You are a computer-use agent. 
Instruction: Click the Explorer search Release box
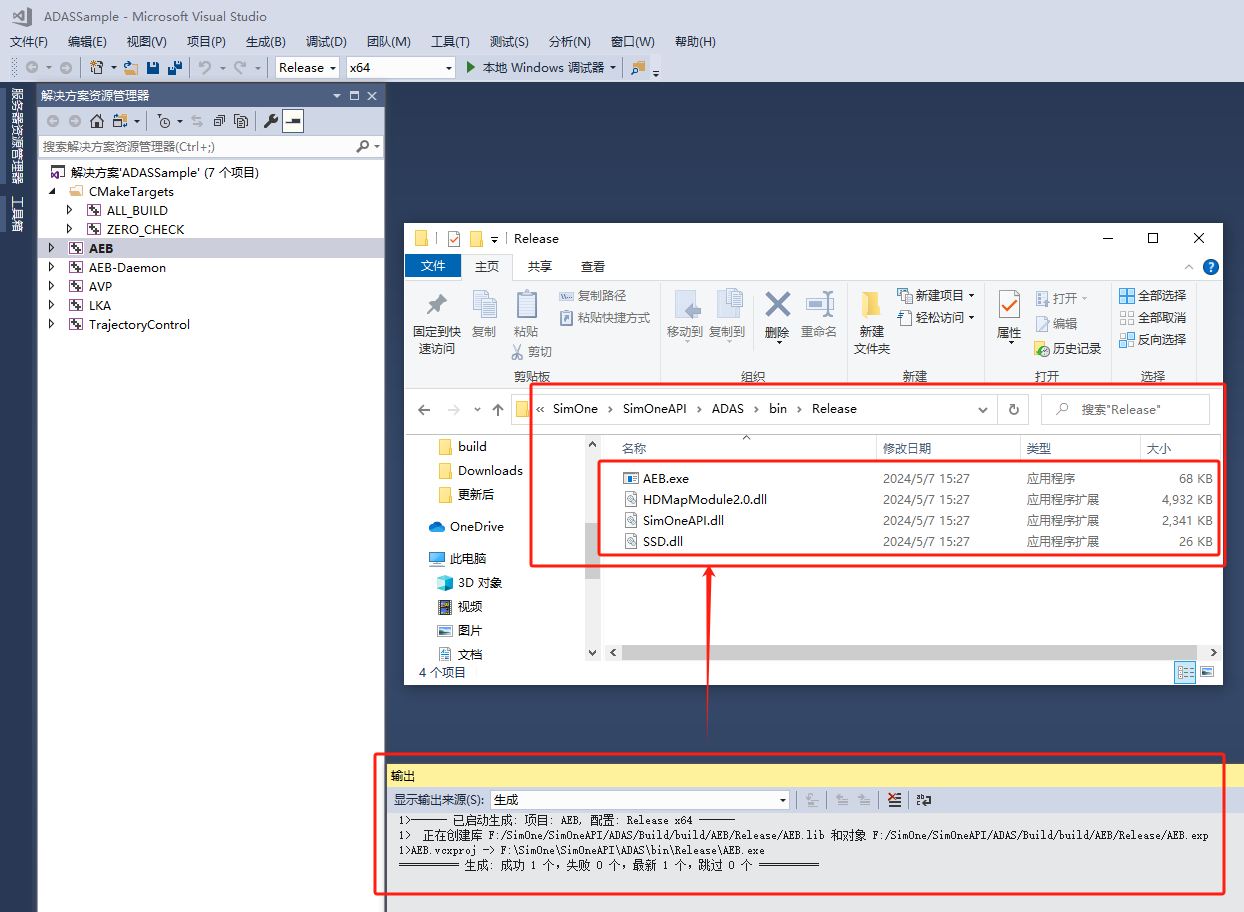(1125, 409)
